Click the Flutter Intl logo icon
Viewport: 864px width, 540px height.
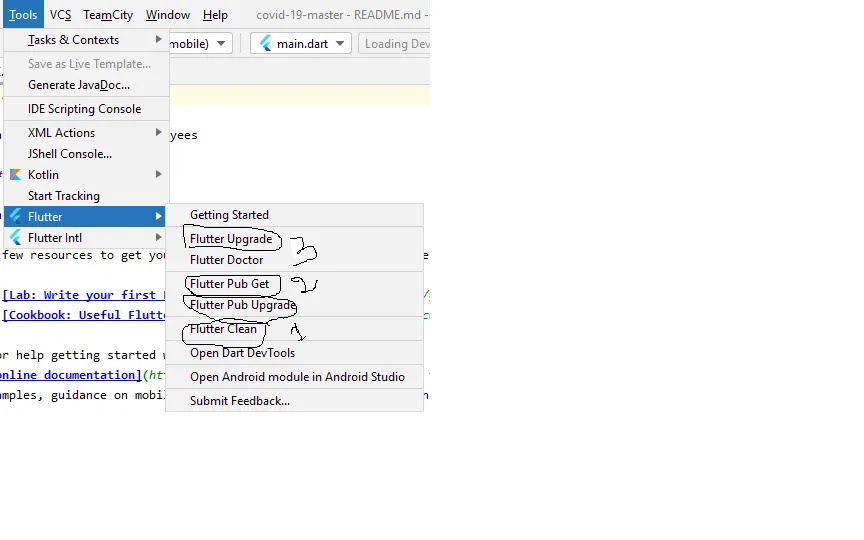pos(15,237)
